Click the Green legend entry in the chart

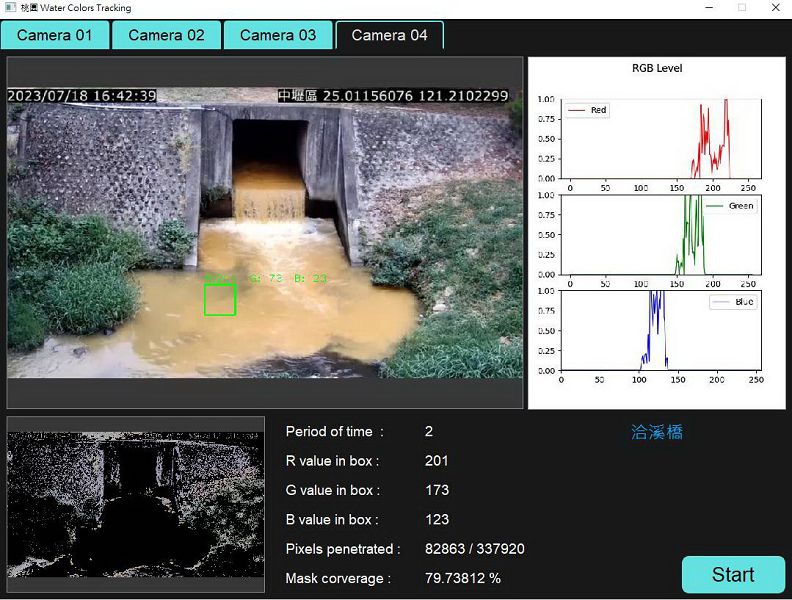[x=731, y=206]
